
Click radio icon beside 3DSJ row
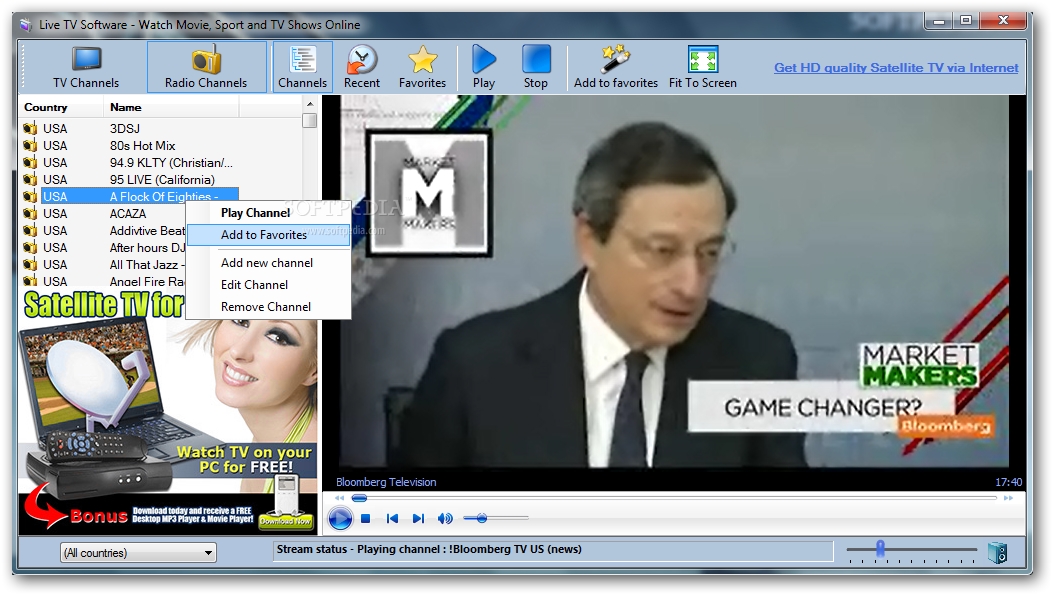tap(30, 128)
